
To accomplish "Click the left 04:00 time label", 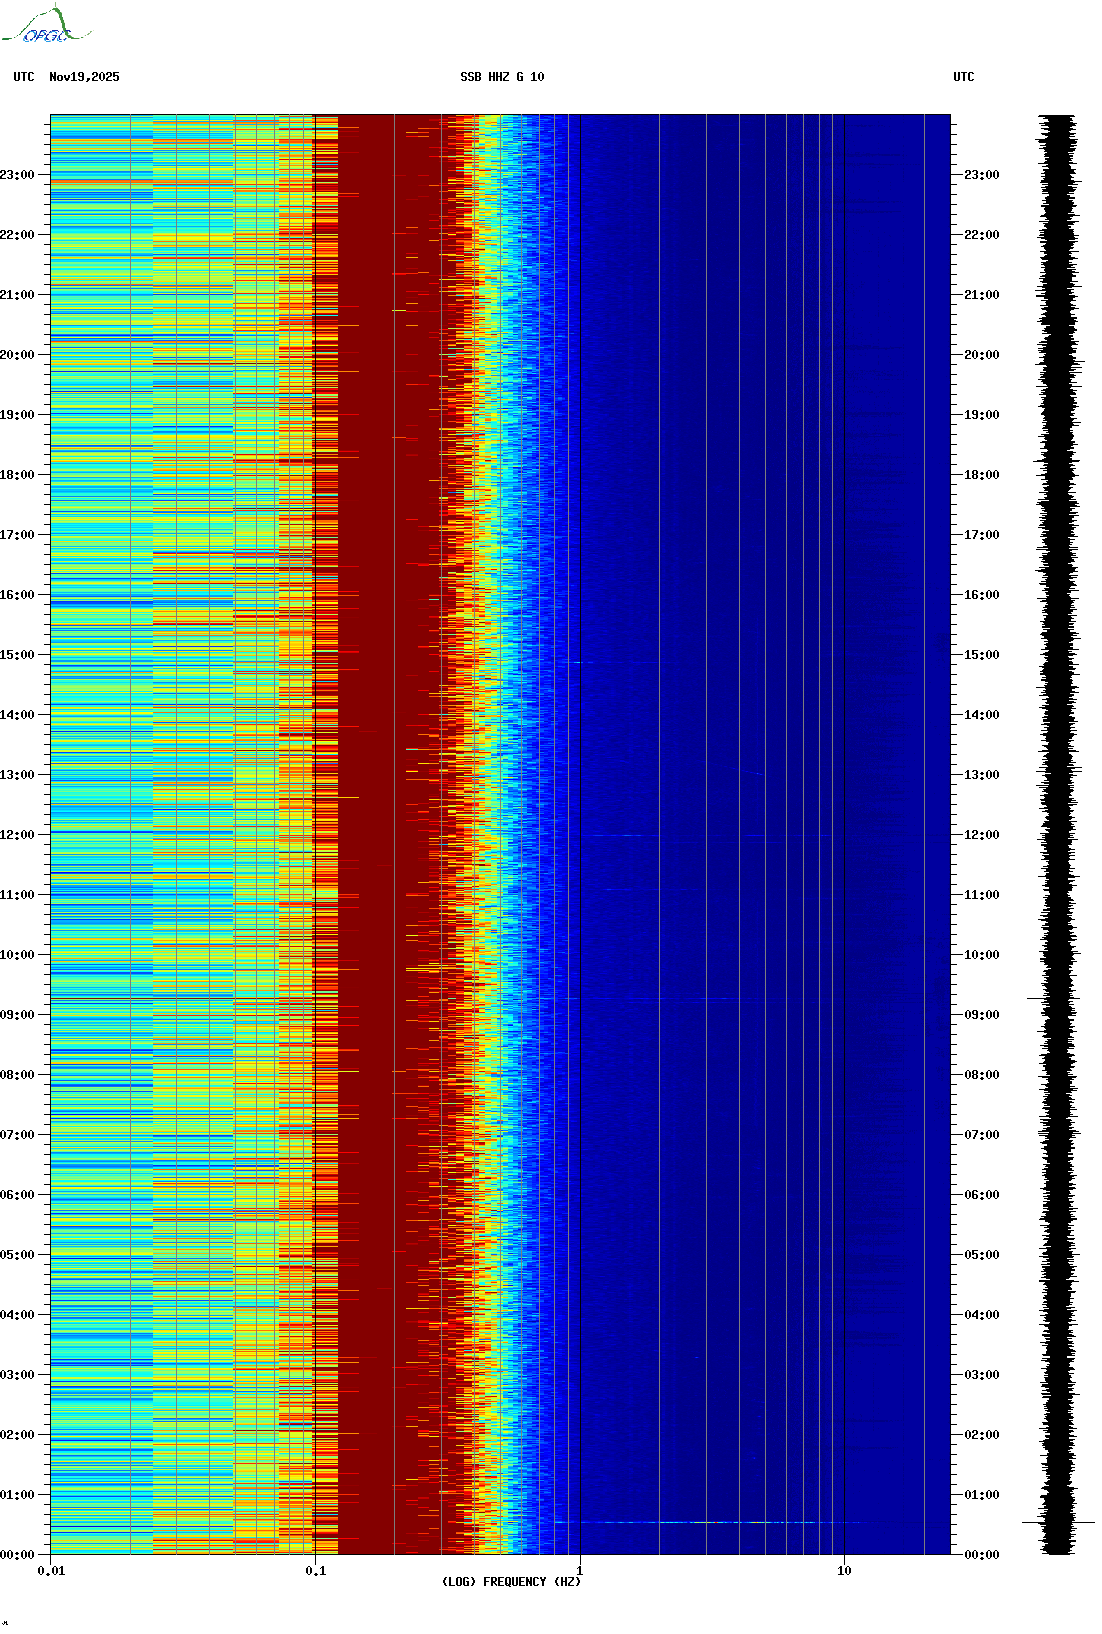I will pyautogui.click(x=17, y=1315).
